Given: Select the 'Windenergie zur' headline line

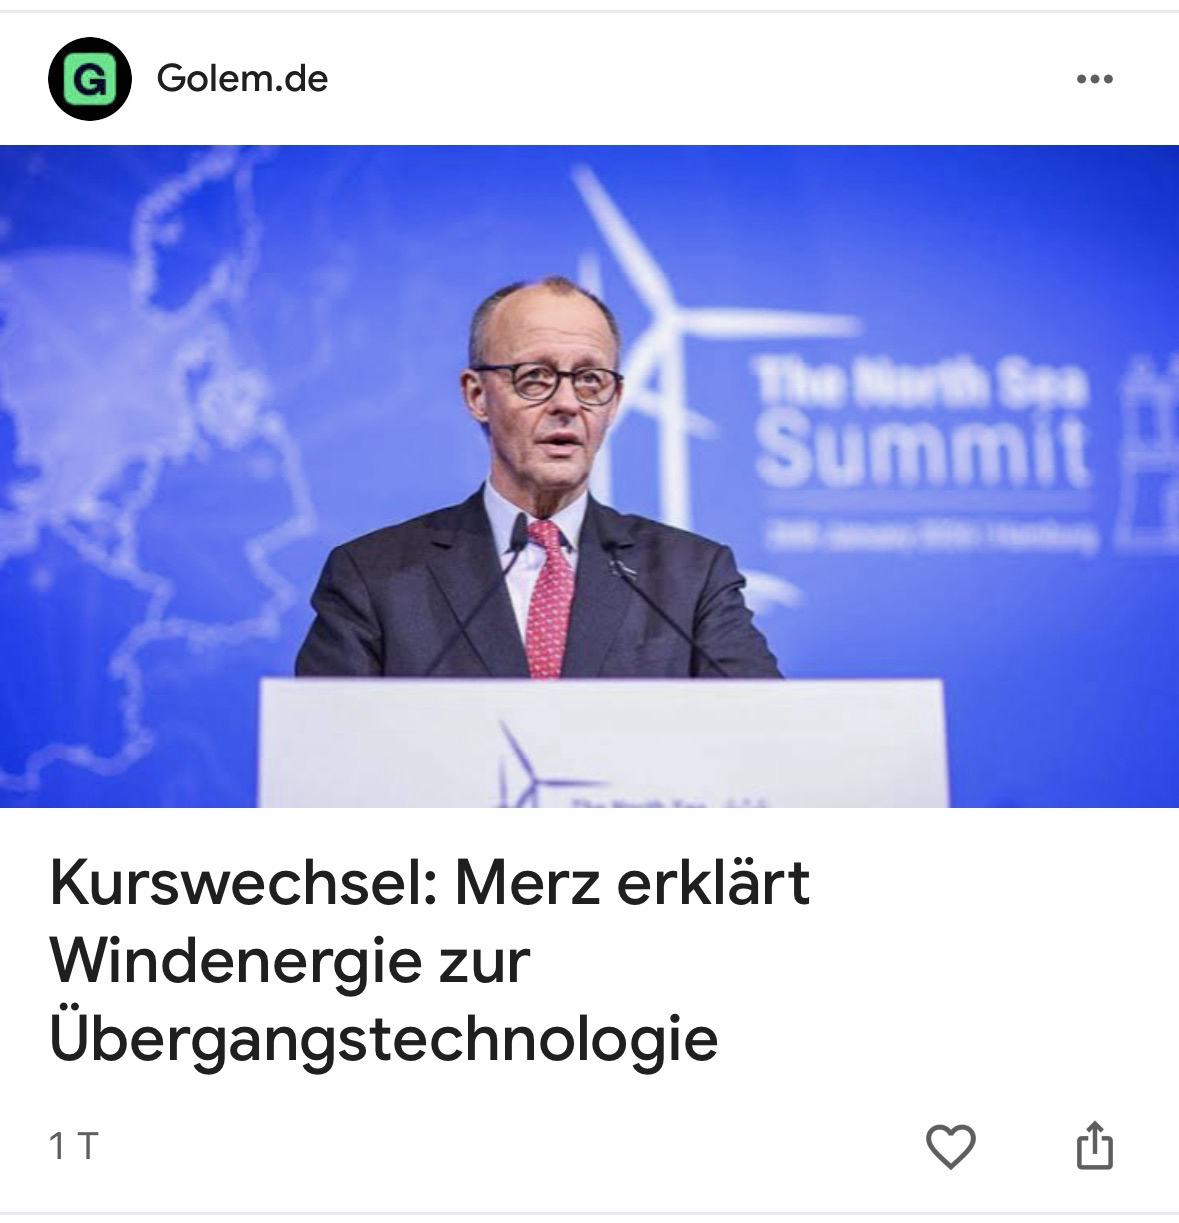Looking at the screenshot, I should [288, 962].
